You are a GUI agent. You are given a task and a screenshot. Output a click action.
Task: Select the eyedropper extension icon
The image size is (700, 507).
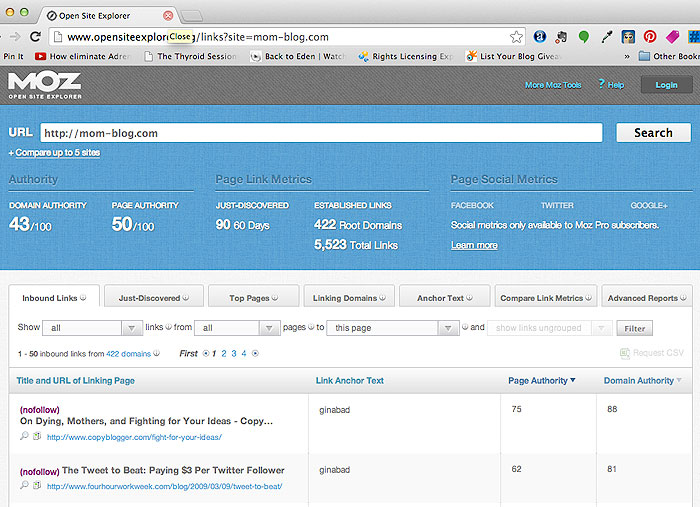(606, 37)
